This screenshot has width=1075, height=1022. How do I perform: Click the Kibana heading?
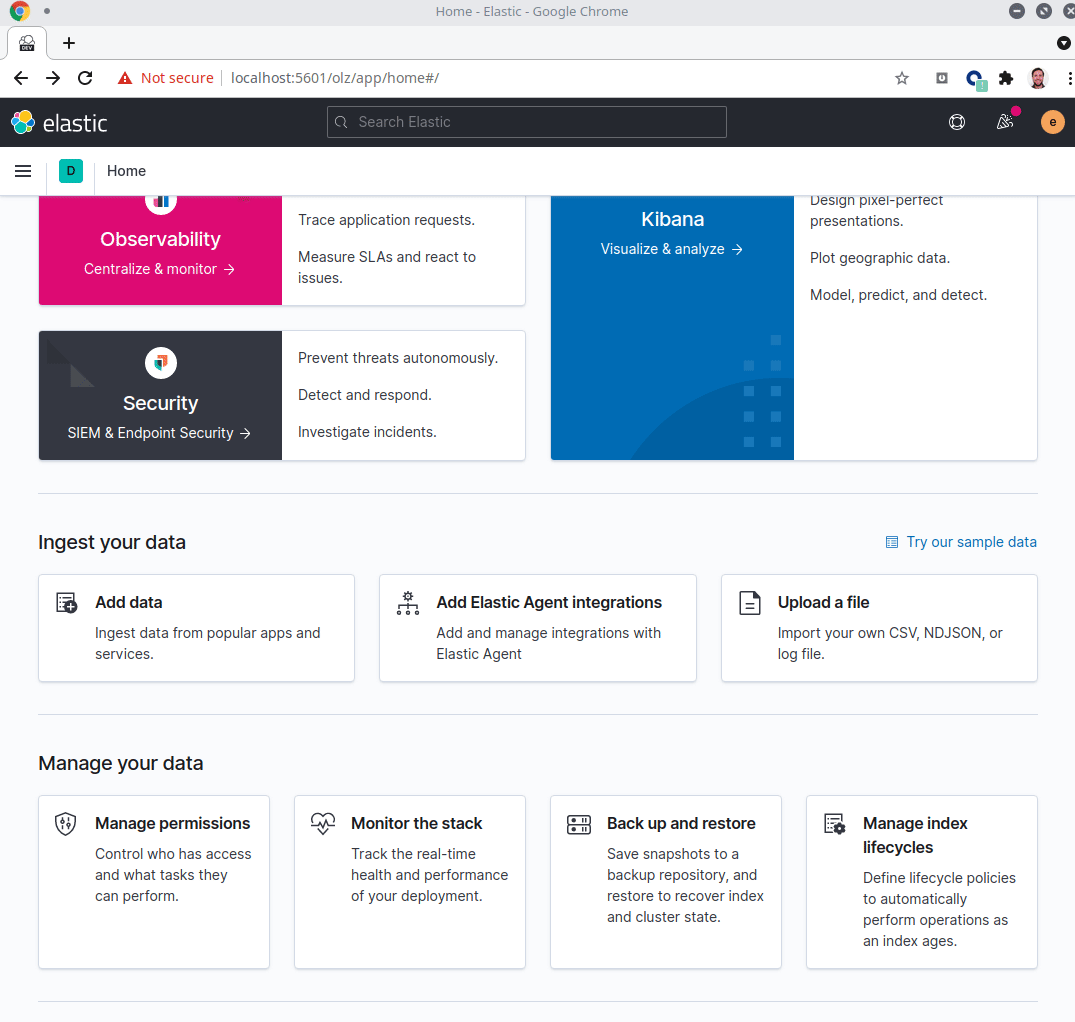[x=673, y=219]
